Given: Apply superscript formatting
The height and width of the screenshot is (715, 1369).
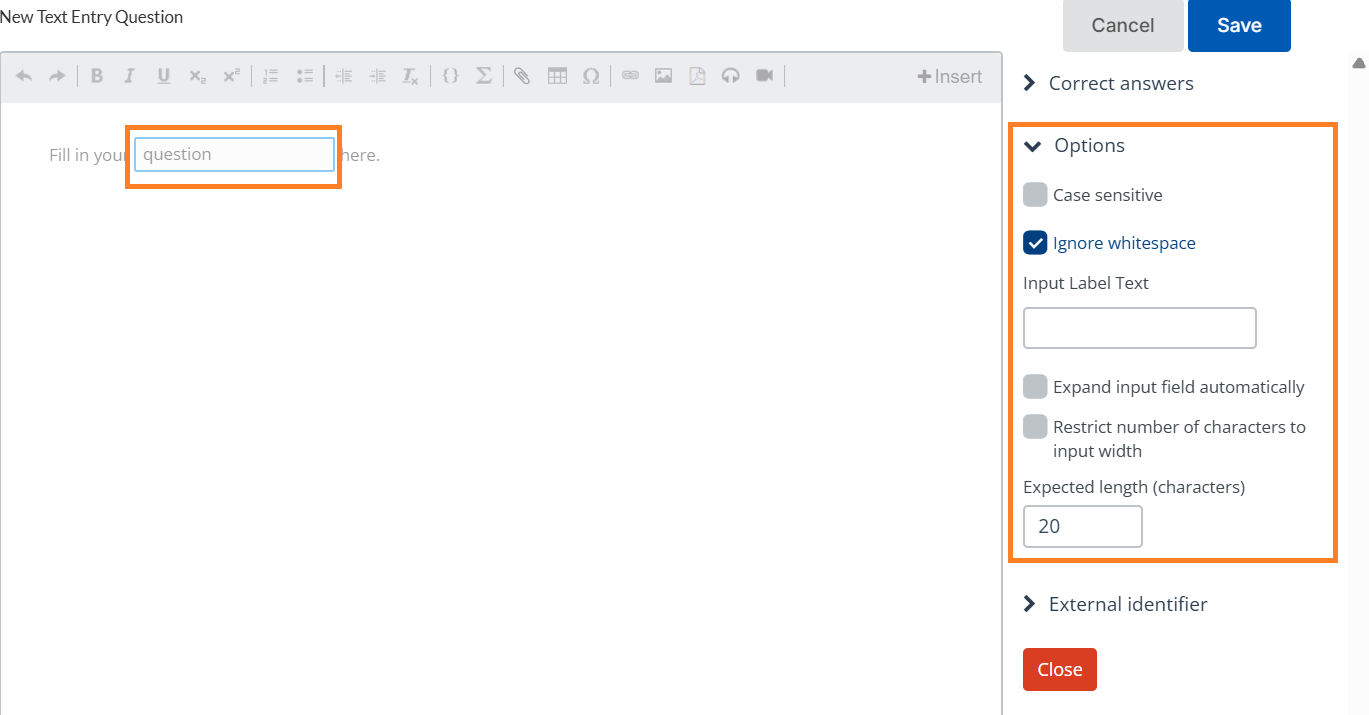Looking at the screenshot, I should coord(231,76).
